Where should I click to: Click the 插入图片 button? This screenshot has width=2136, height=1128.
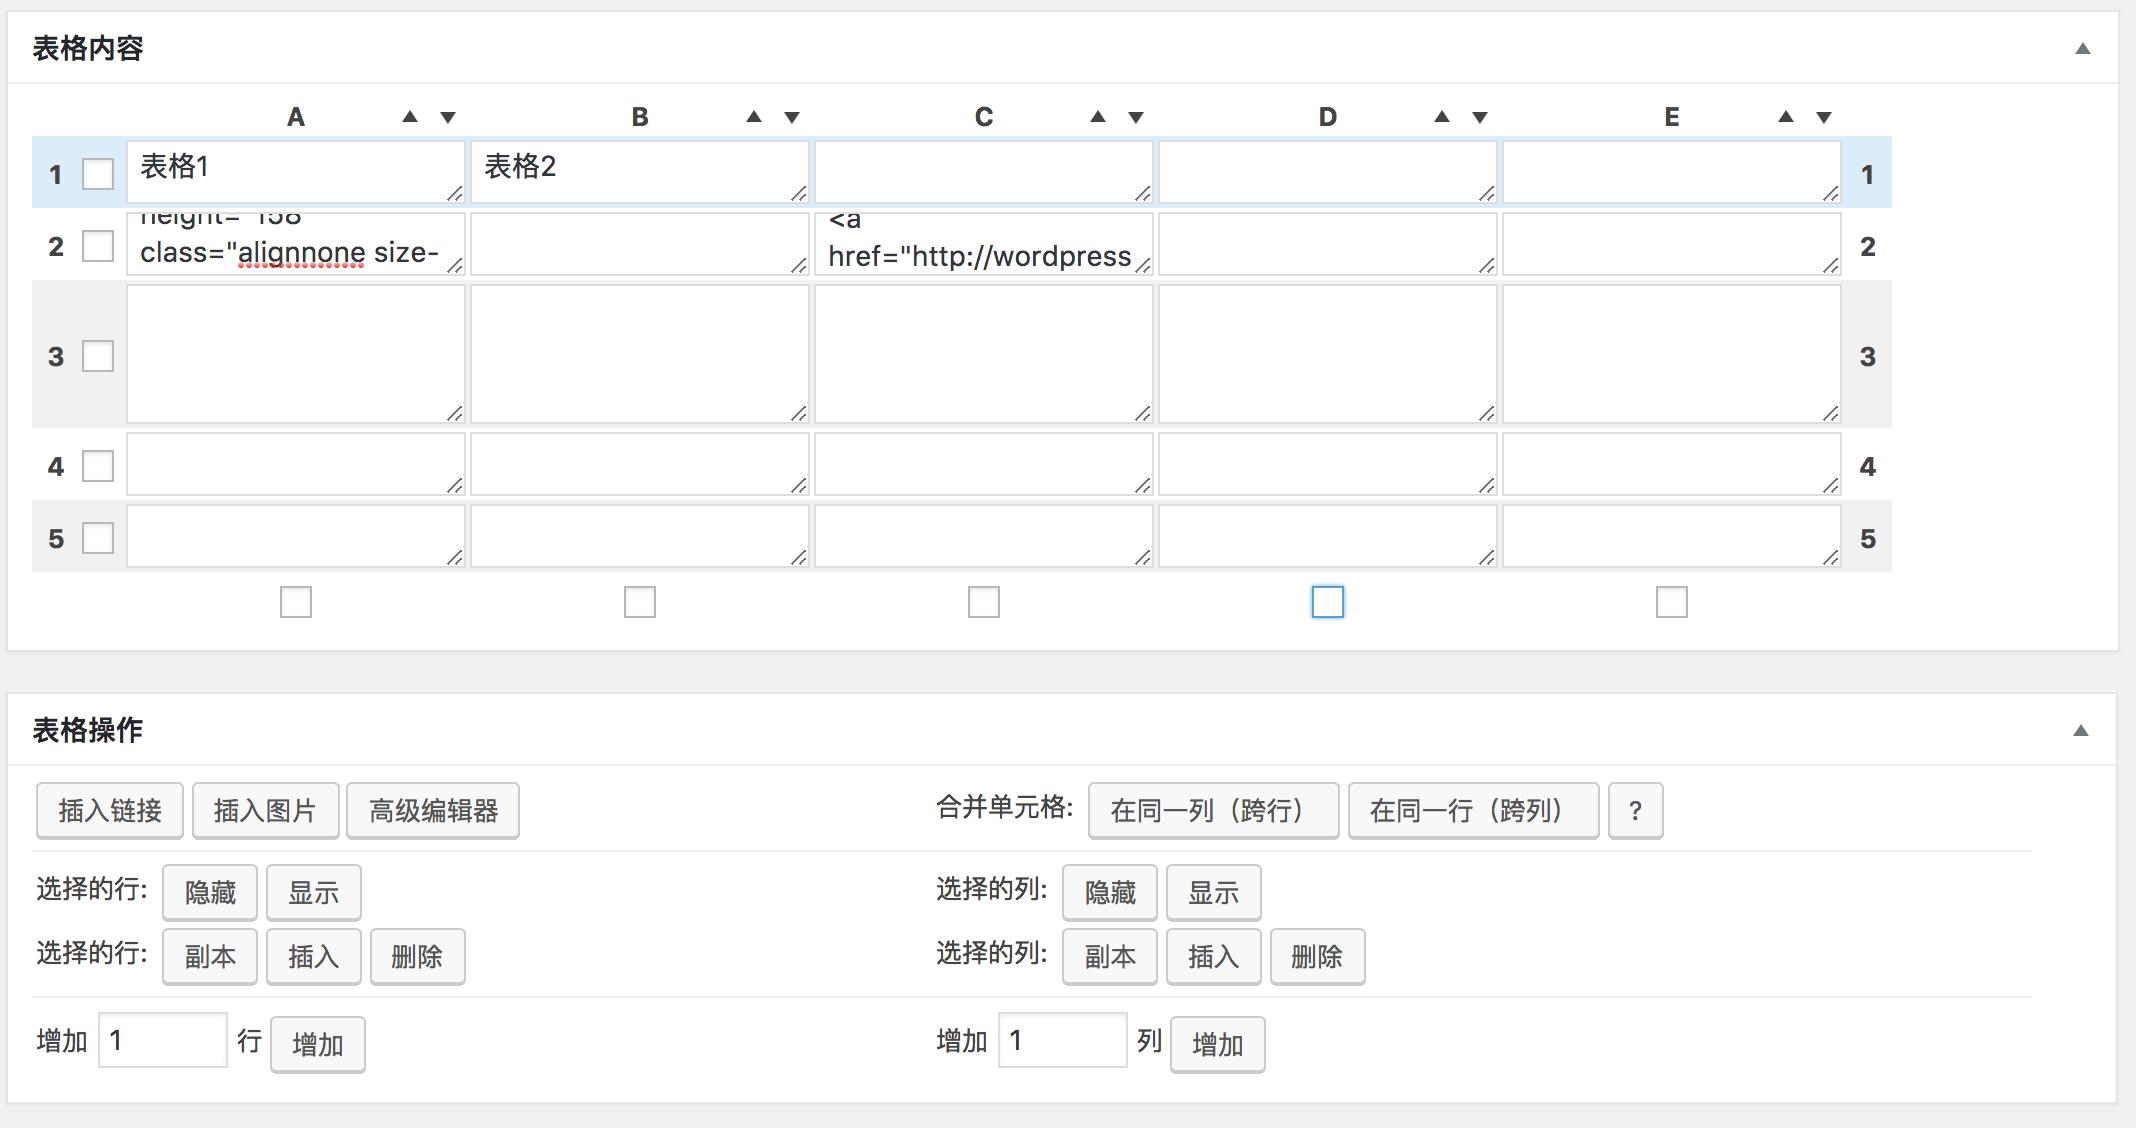[x=266, y=811]
